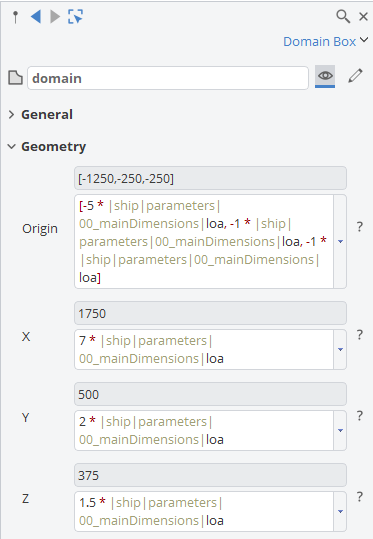
Task: Open help for Origin
Action: tap(359, 227)
